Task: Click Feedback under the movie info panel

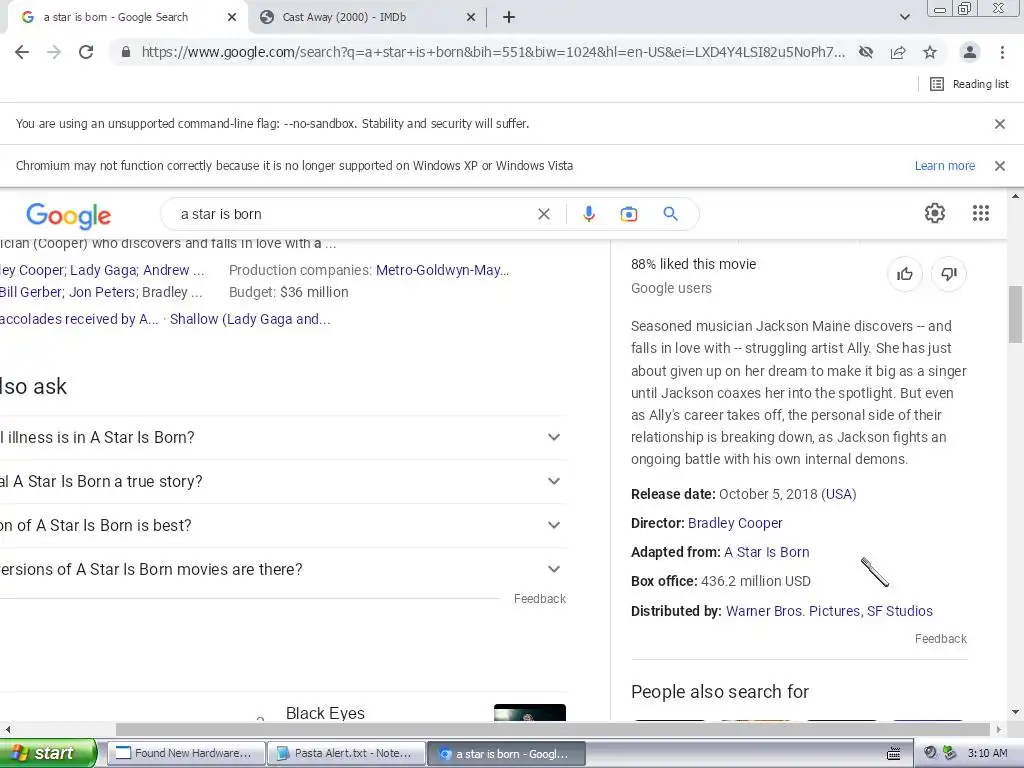Action: (x=940, y=639)
